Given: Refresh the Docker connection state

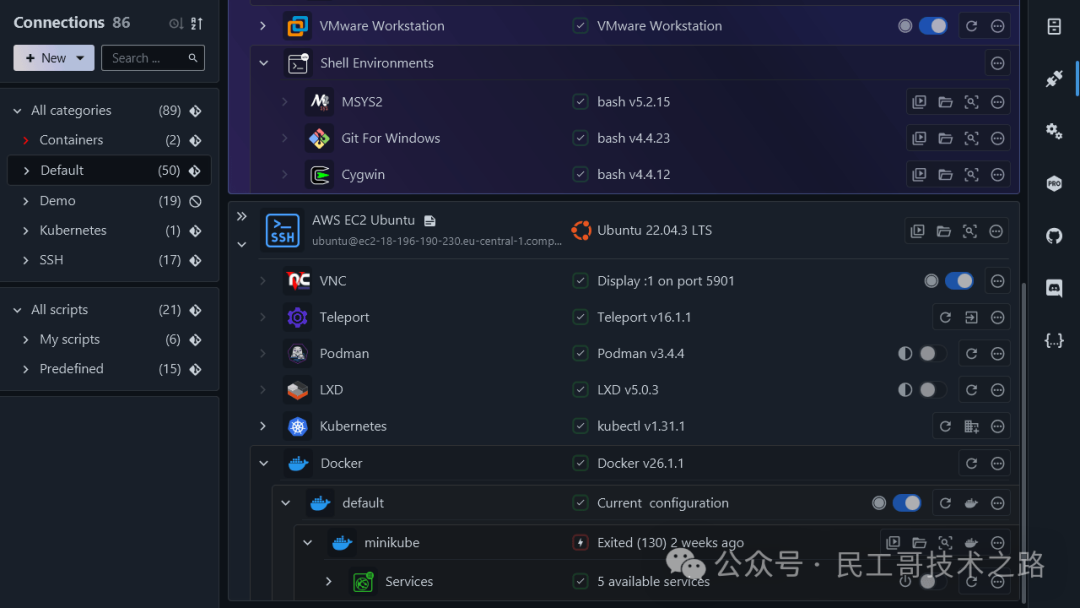Looking at the screenshot, I should point(971,463).
